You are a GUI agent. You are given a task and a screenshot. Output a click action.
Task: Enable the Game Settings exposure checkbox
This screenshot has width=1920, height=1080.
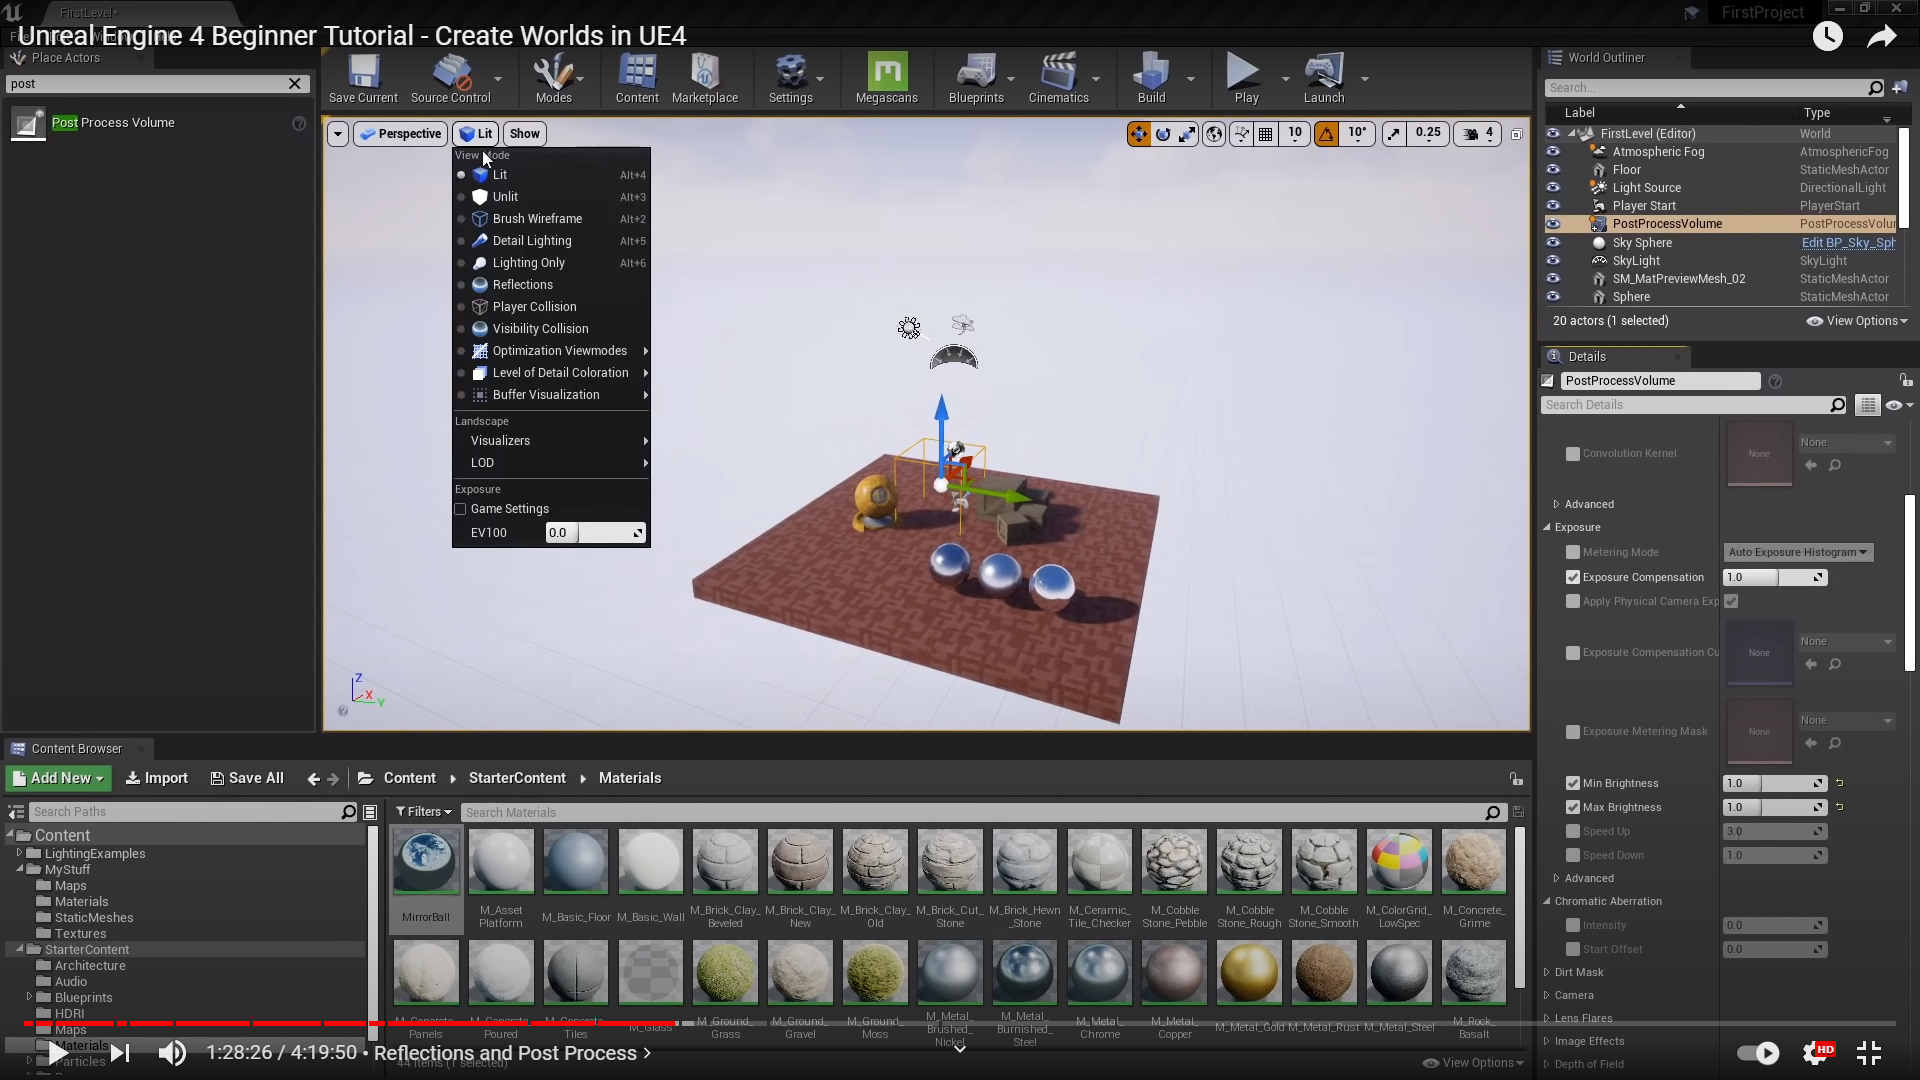pyautogui.click(x=461, y=509)
